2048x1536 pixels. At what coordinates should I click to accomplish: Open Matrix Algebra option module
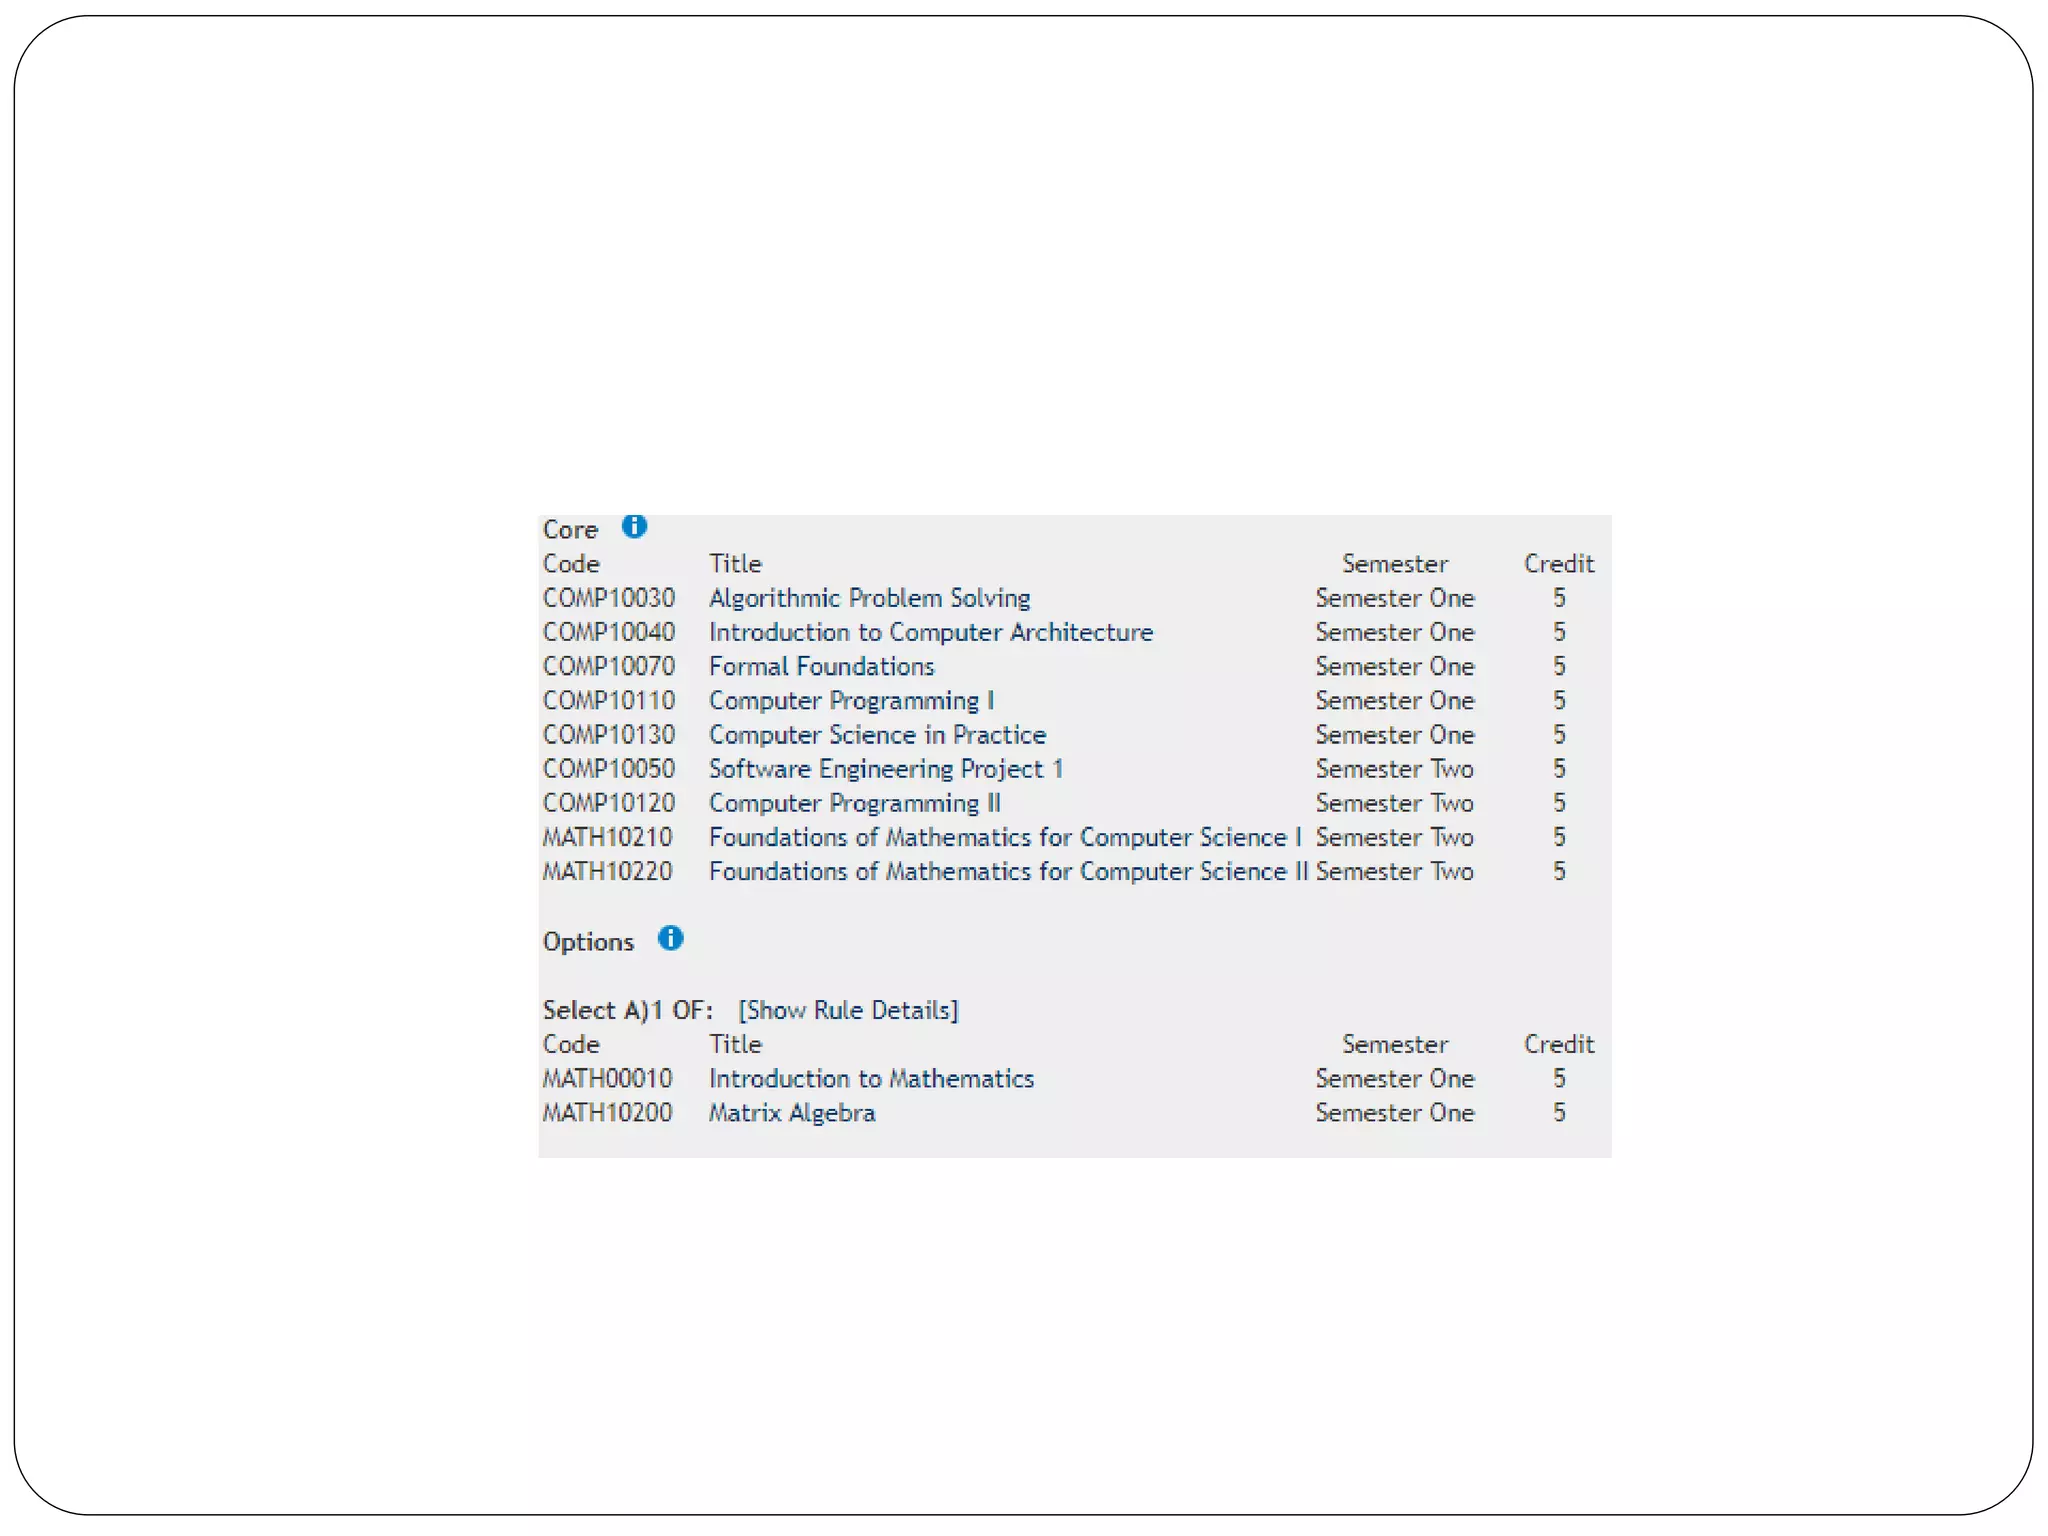(x=791, y=1113)
